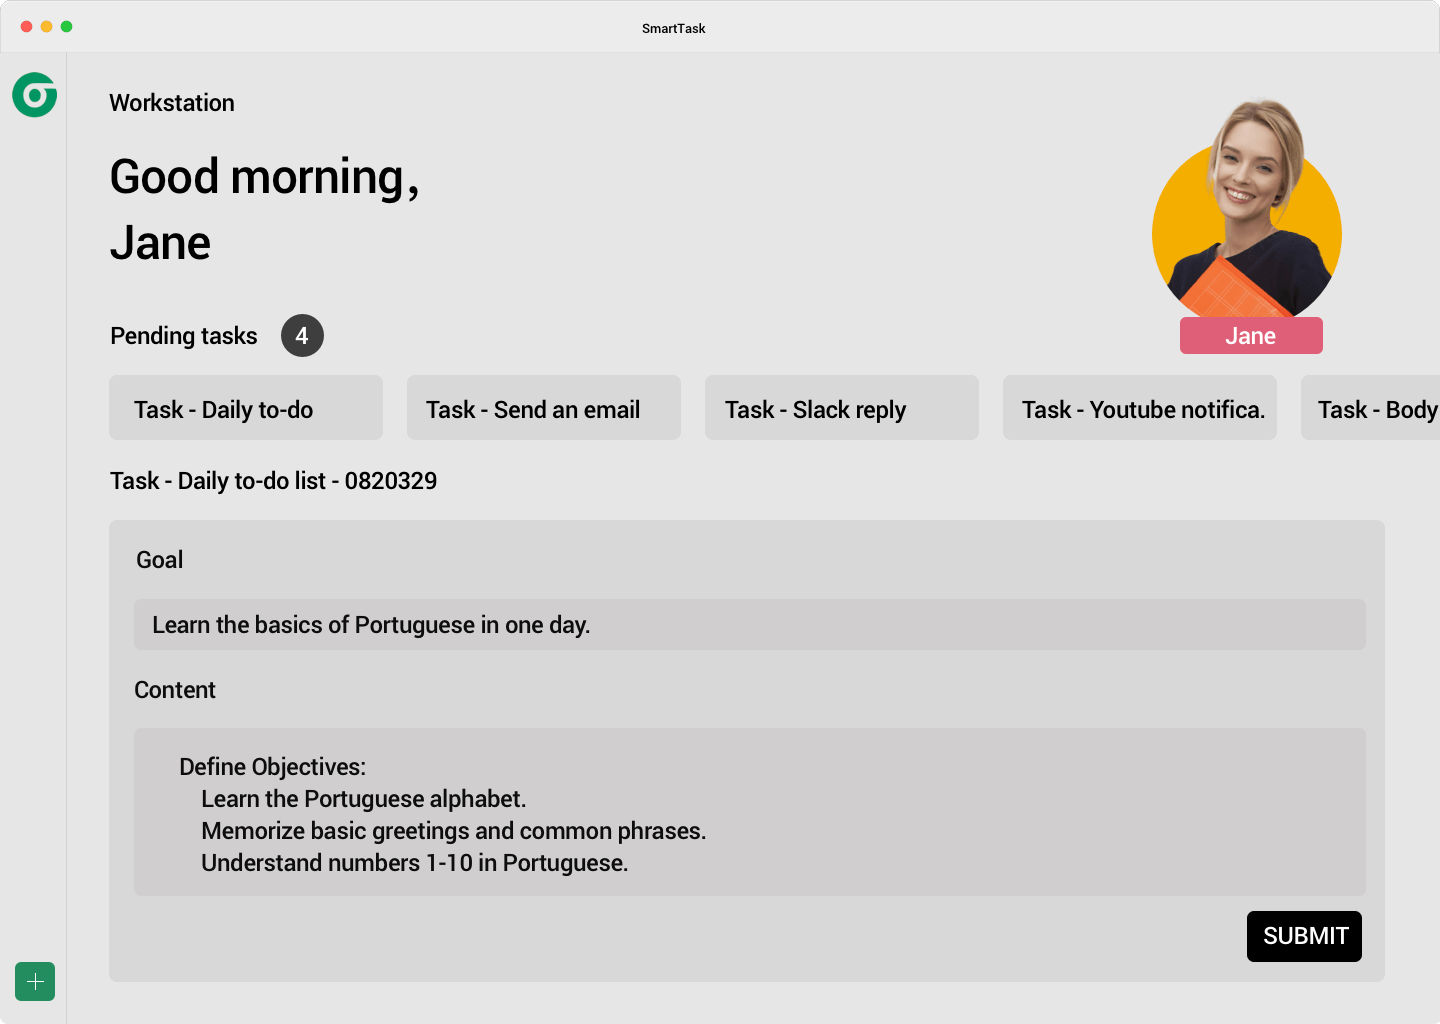Close the SmartTask window with red button
The width and height of the screenshot is (1440, 1024).
tap(27, 27)
